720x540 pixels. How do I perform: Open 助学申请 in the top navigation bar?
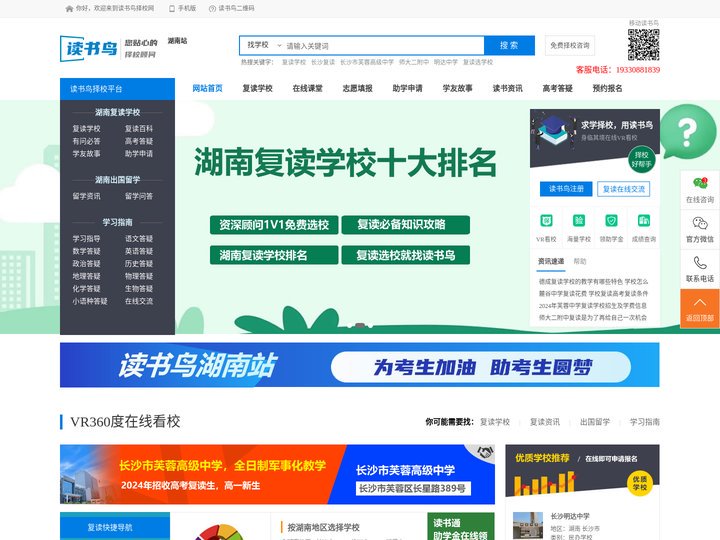click(x=407, y=88)
